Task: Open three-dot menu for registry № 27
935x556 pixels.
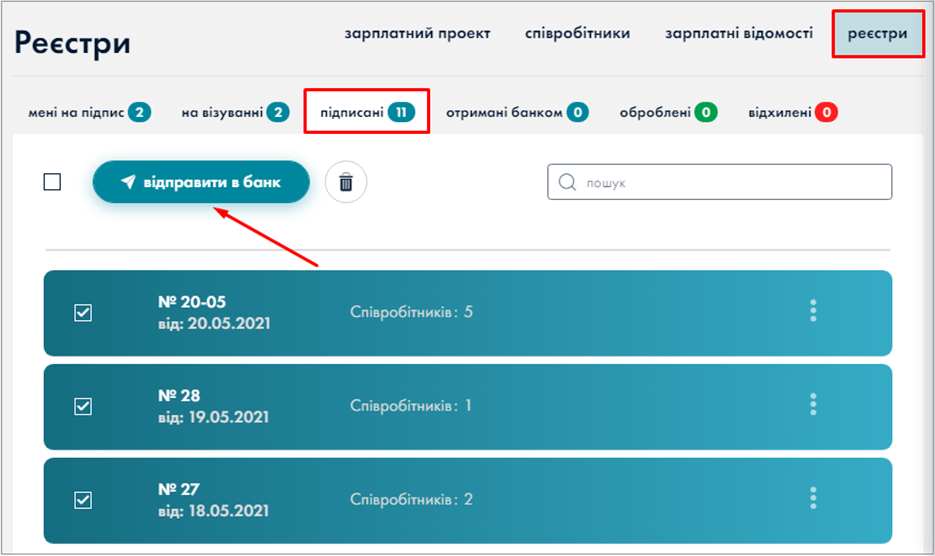Action: point(813,498)
